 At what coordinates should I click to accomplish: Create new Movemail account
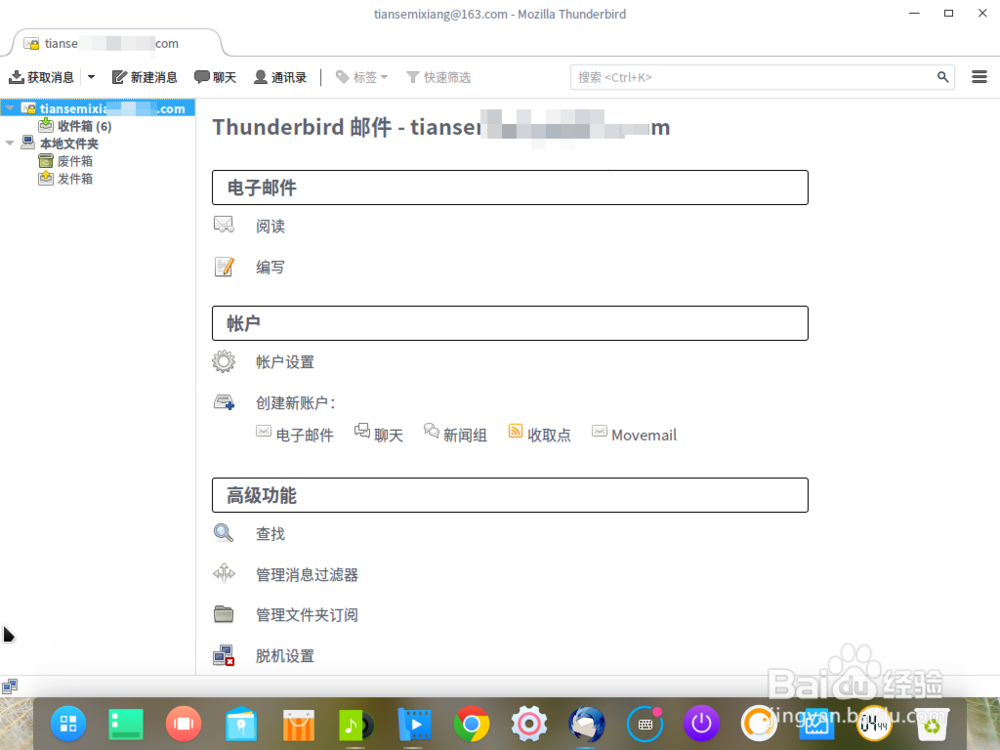click(635, 435)
